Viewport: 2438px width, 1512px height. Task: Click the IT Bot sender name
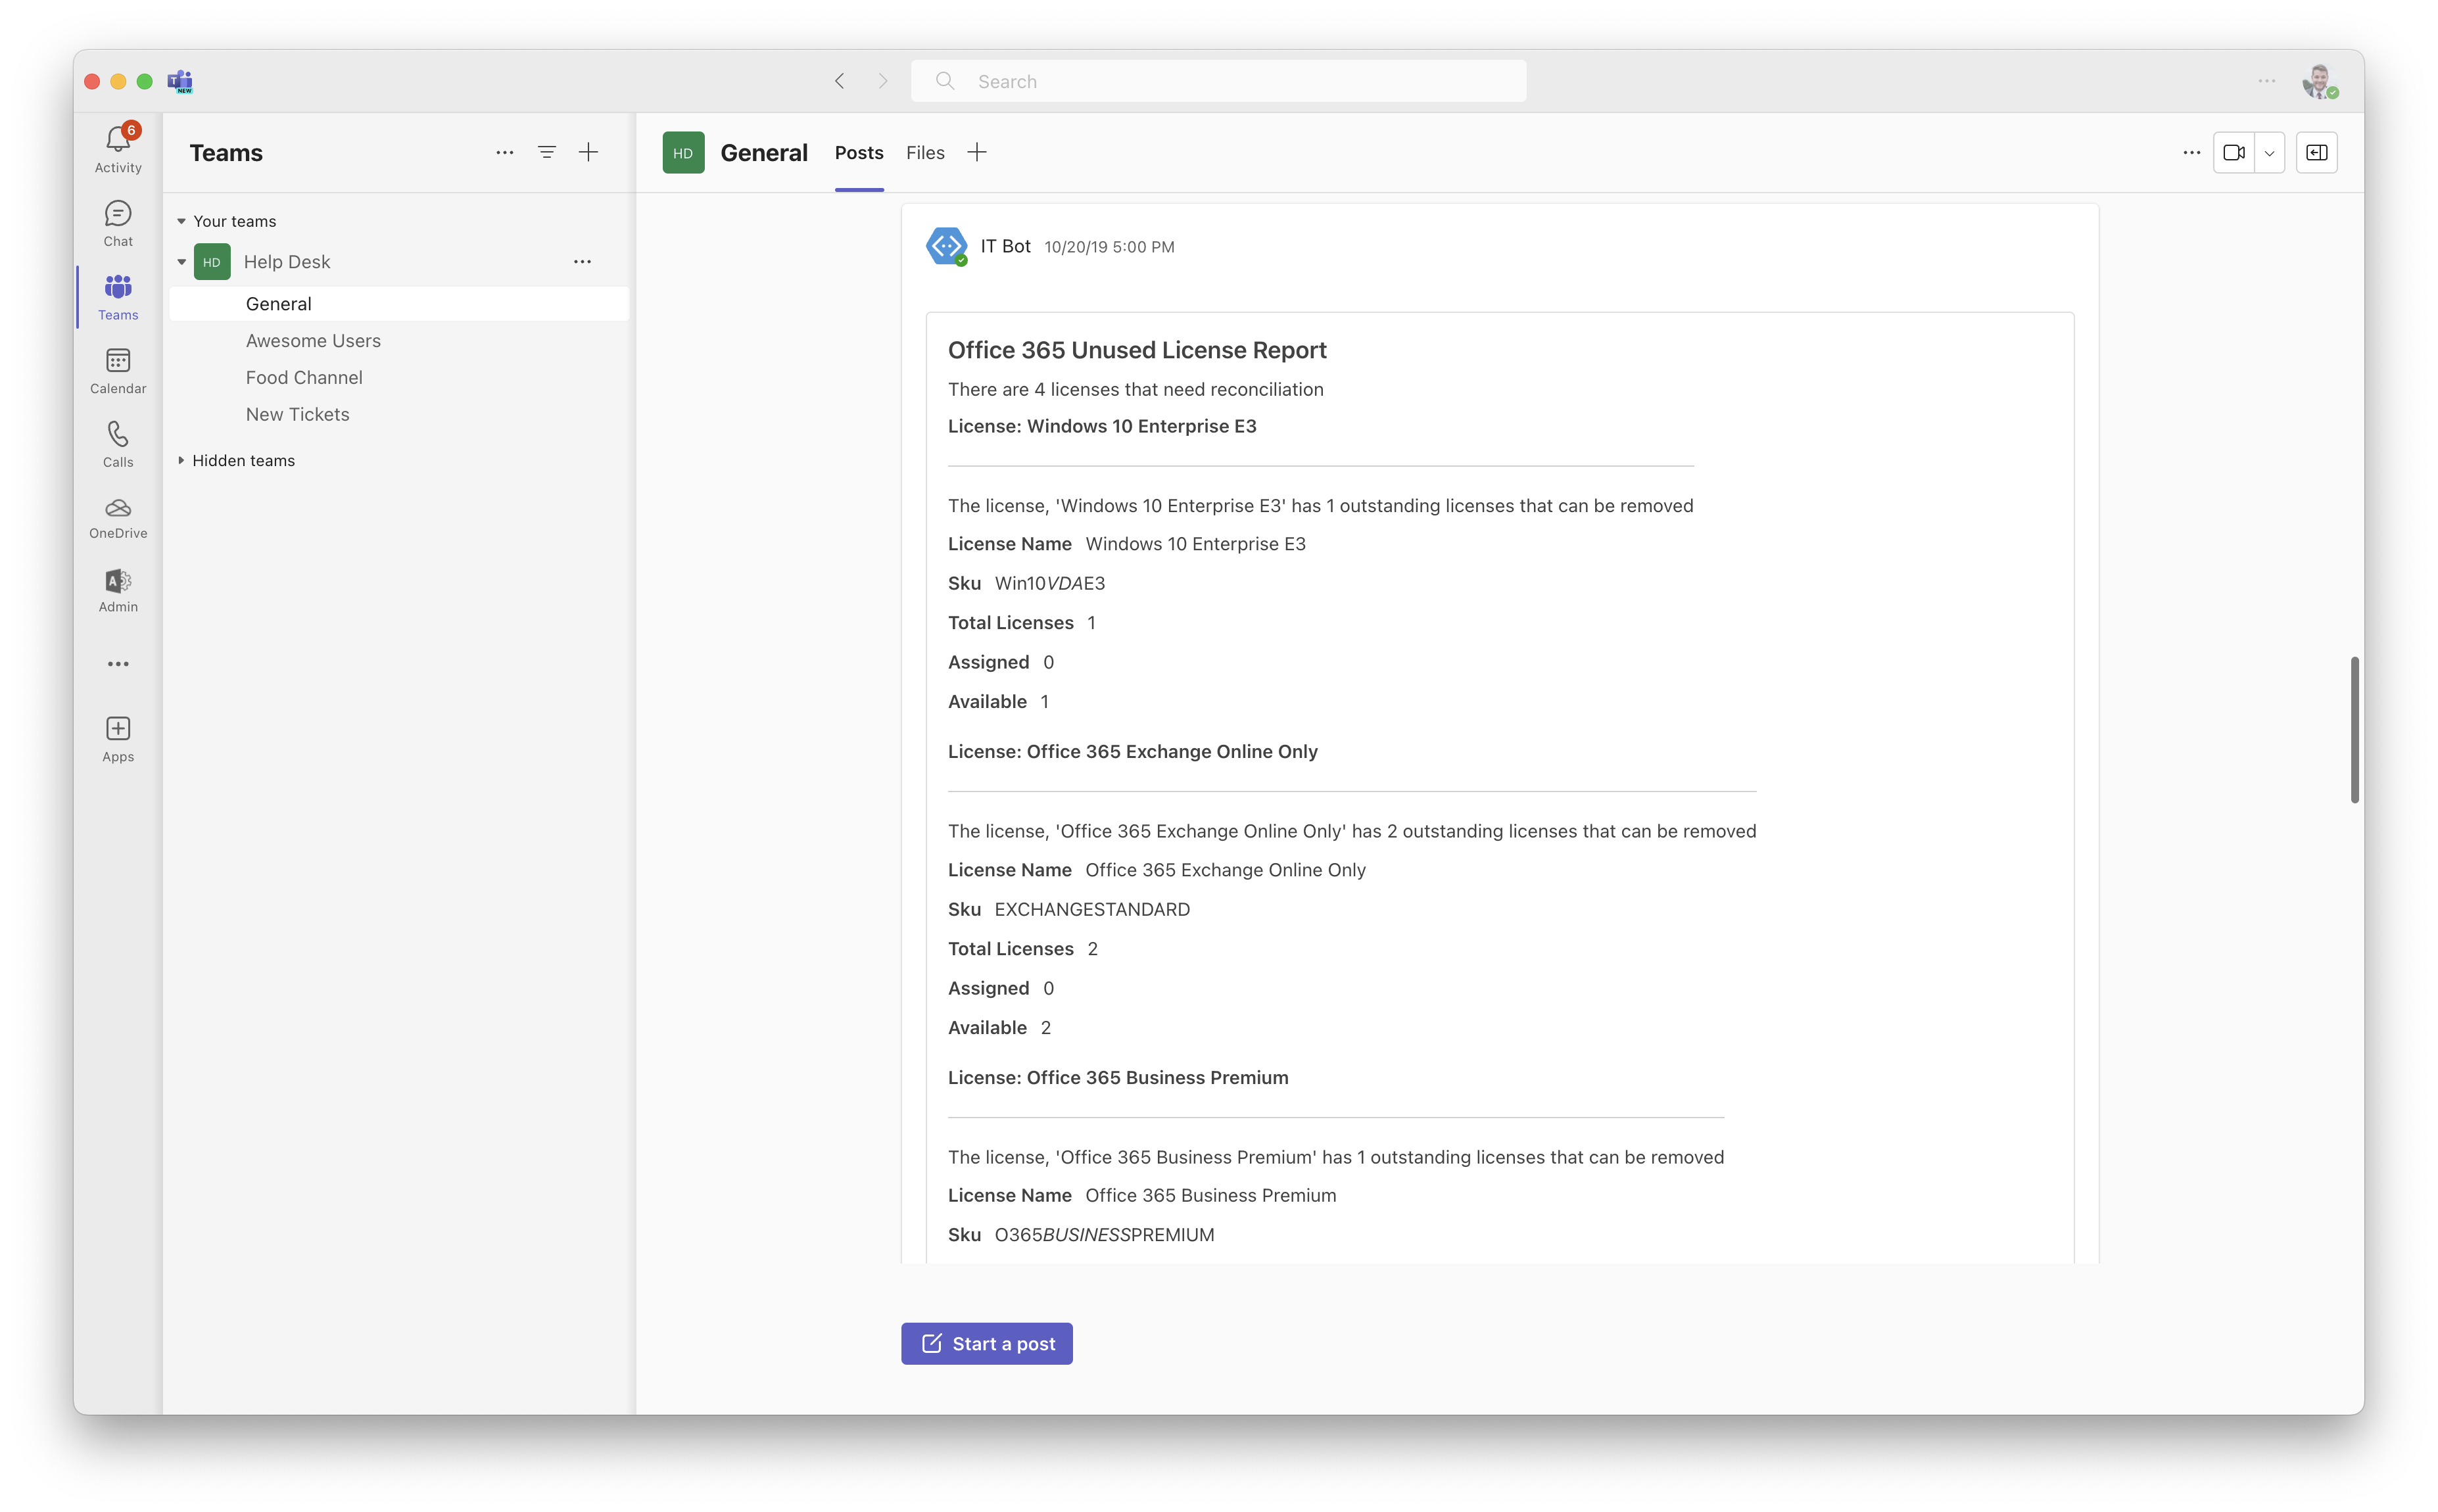pos(1005,246)
